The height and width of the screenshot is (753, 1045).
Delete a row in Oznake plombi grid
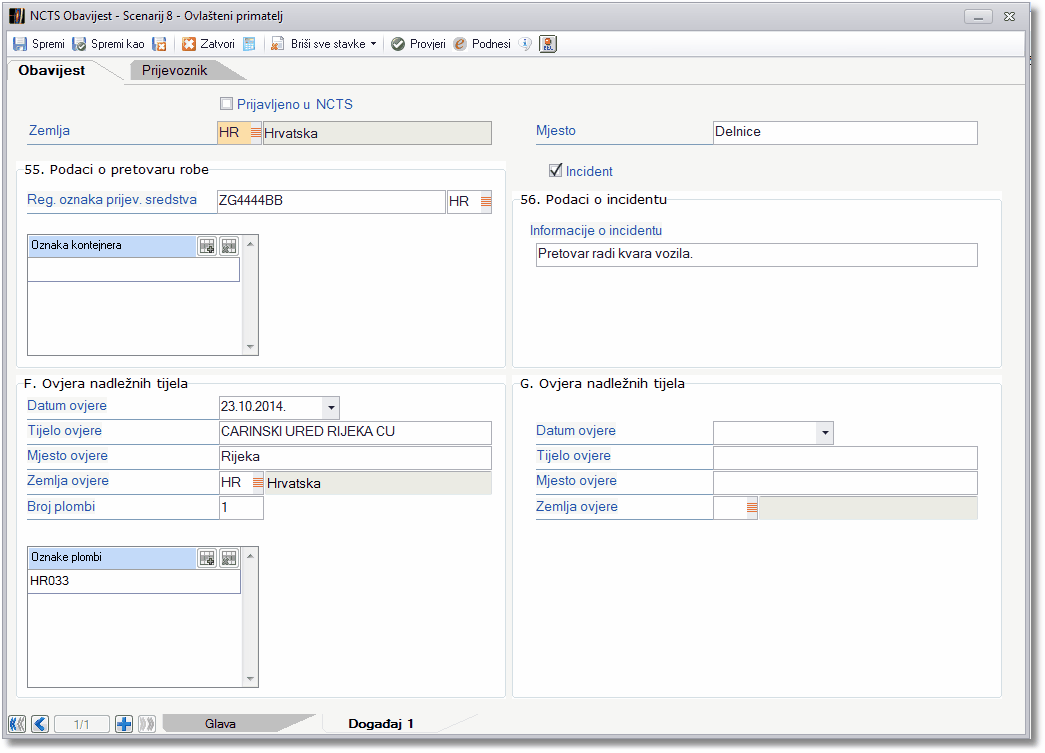click(x=229, y=558)
